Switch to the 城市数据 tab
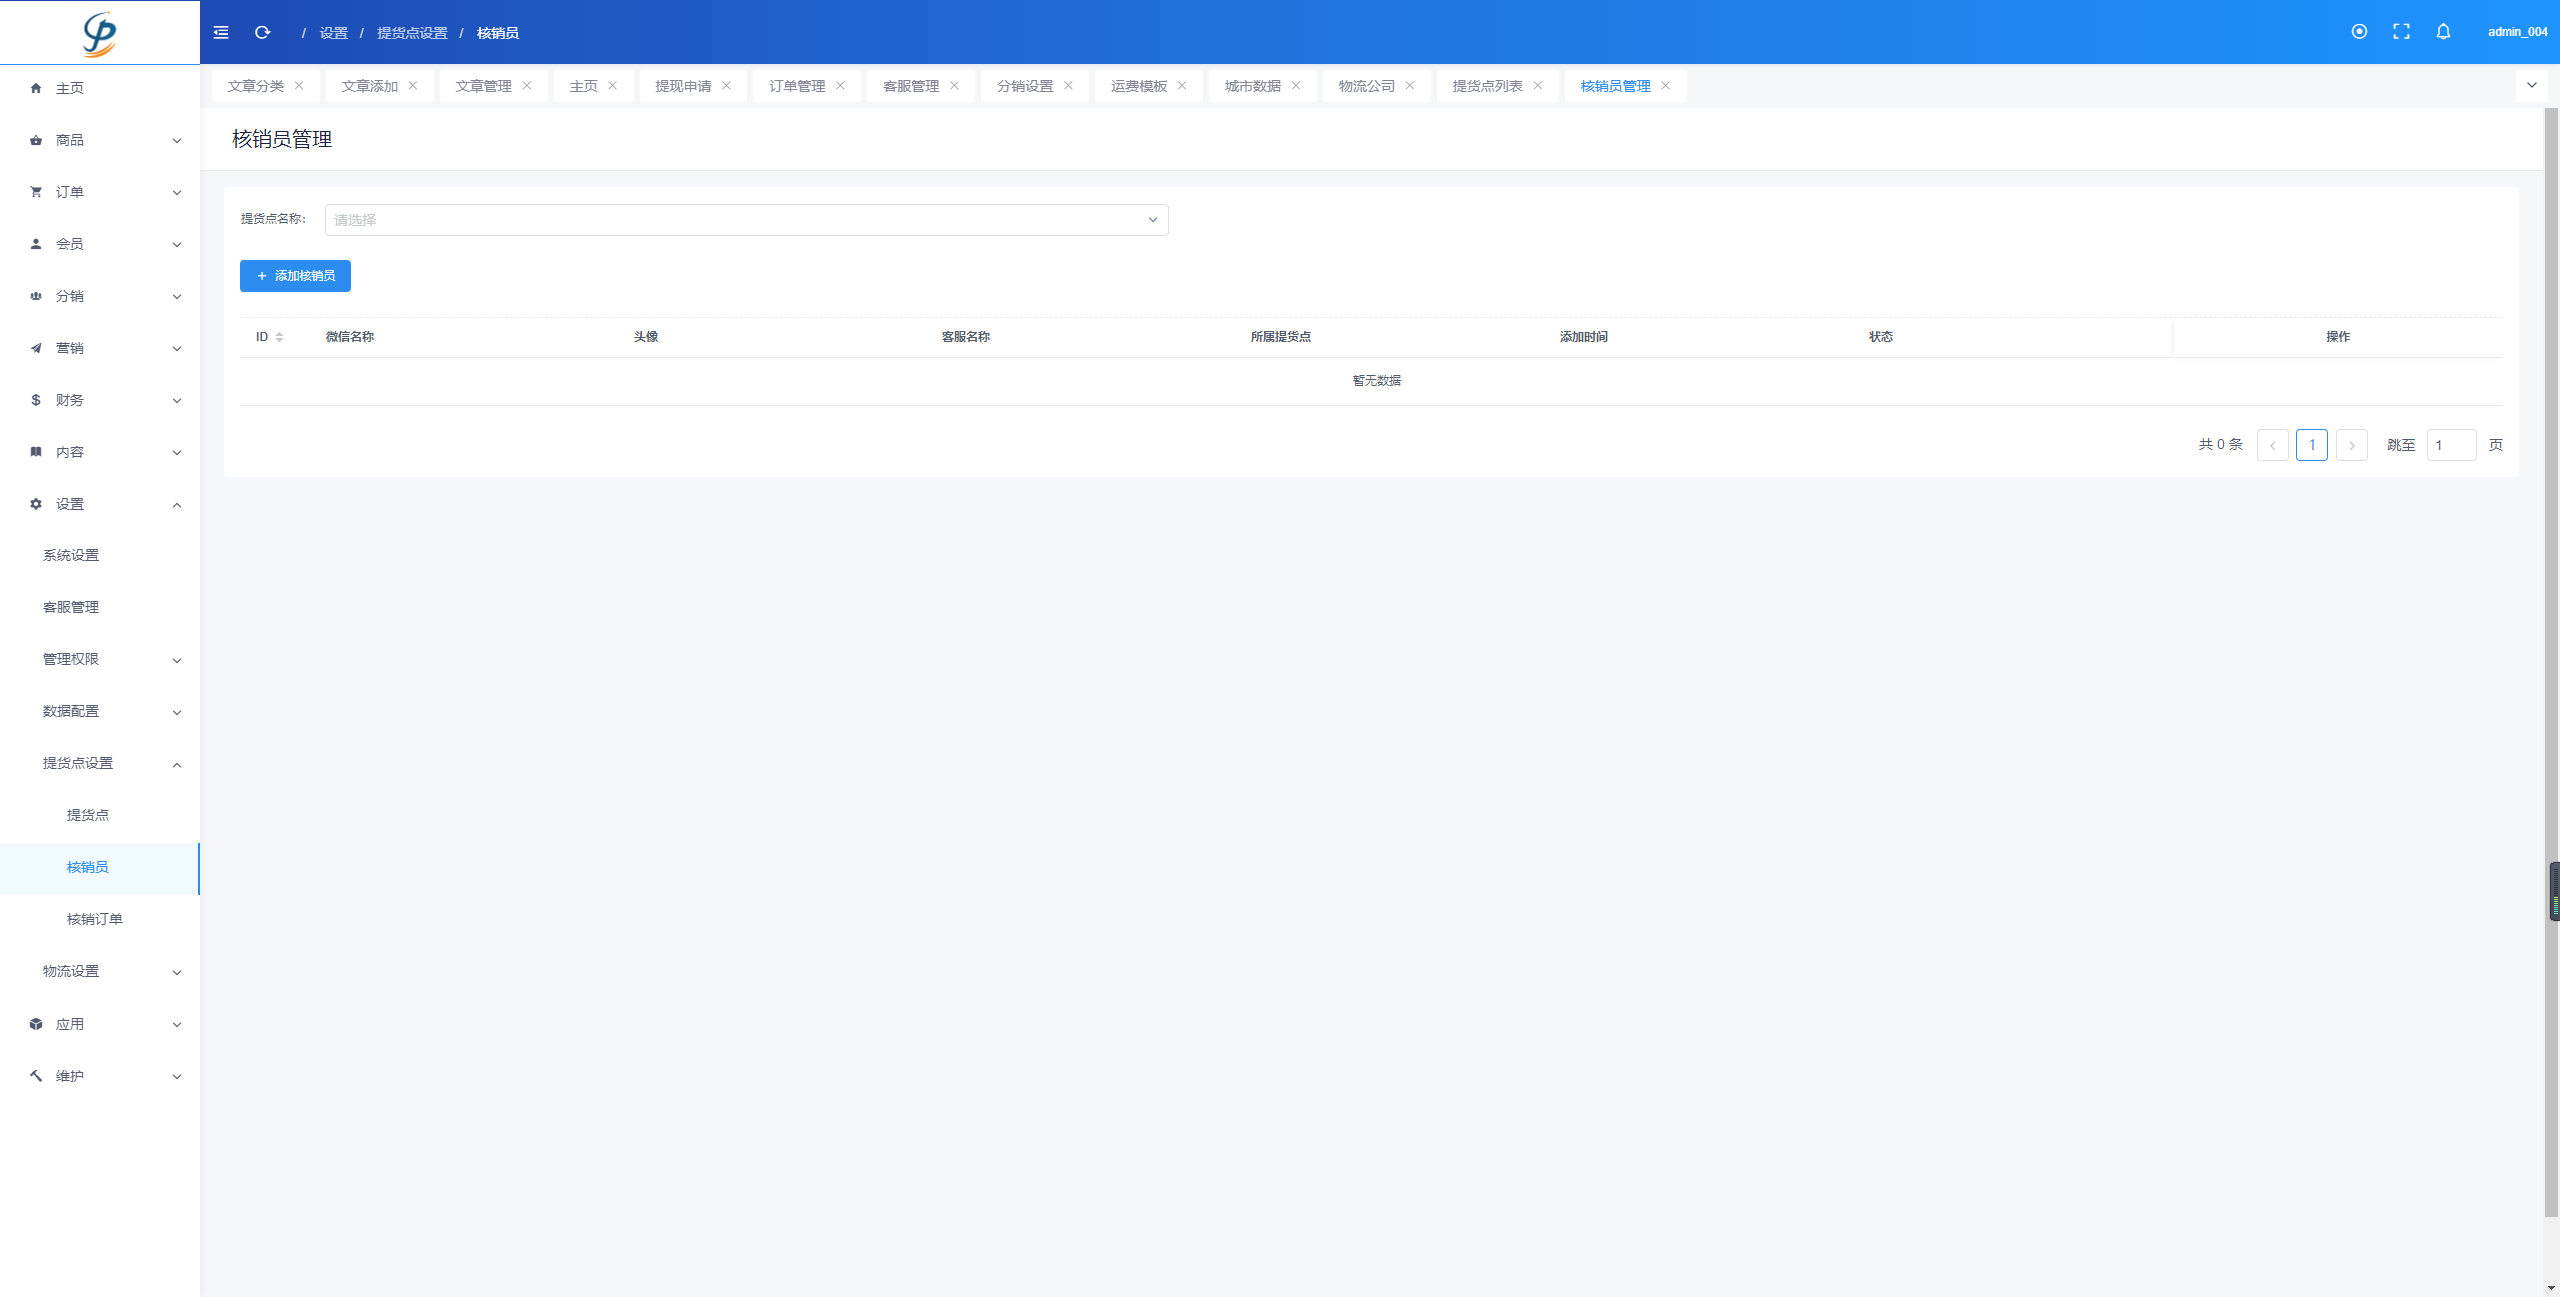 point(1253,86)
